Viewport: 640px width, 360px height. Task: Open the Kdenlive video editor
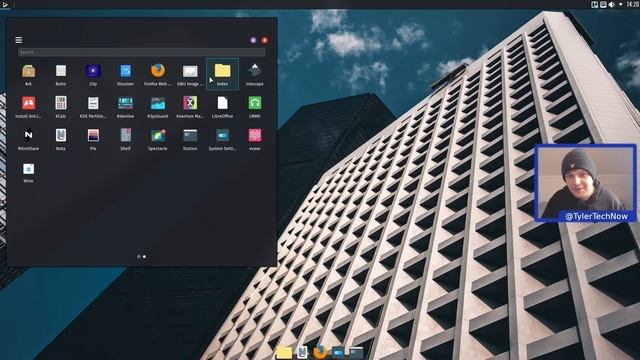(125, 107)
